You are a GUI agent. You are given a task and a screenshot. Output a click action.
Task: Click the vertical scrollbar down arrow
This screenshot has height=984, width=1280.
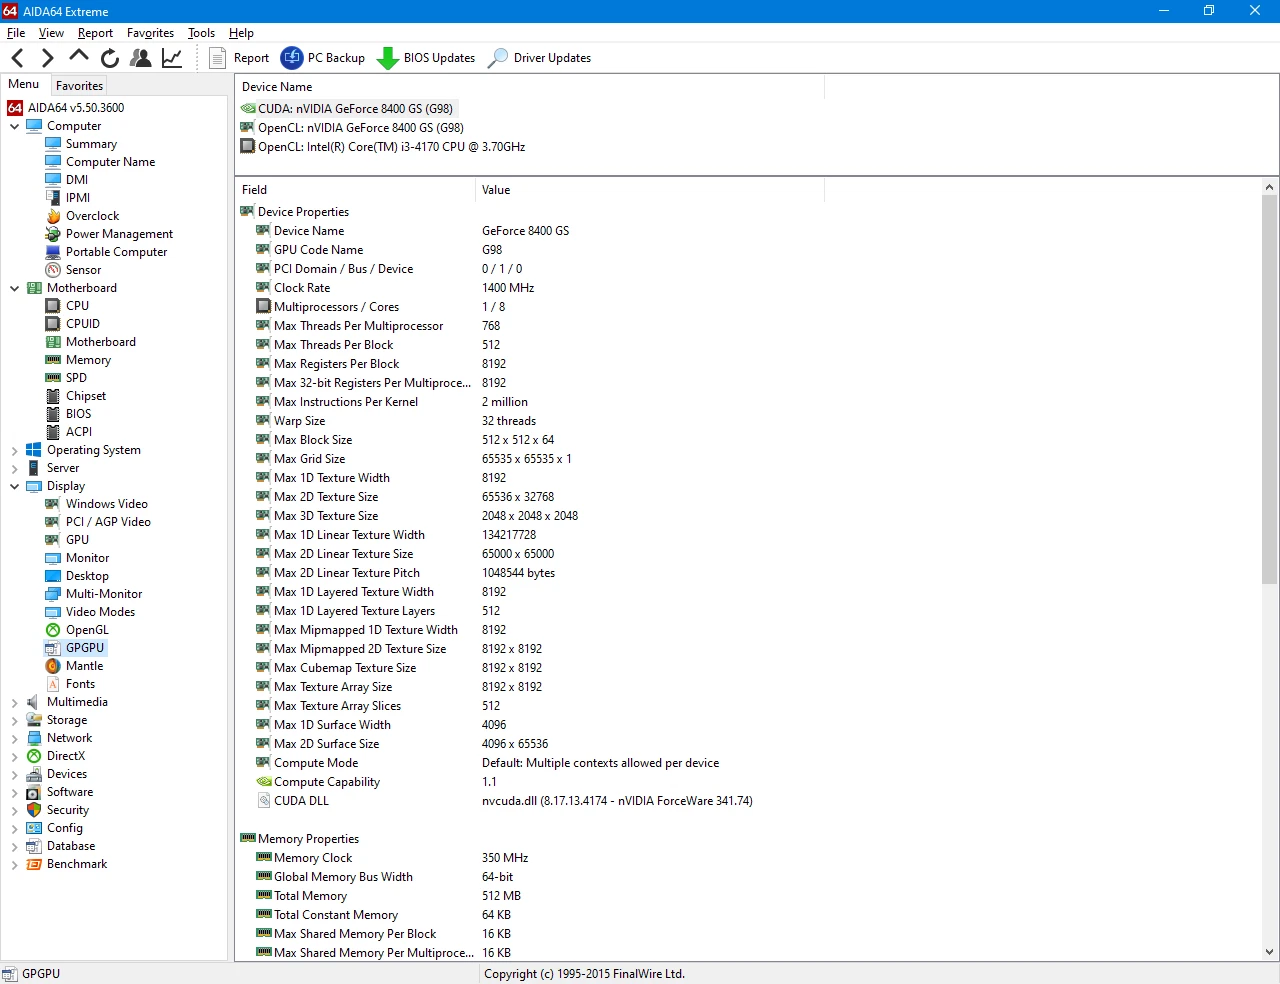(1269, 952)
